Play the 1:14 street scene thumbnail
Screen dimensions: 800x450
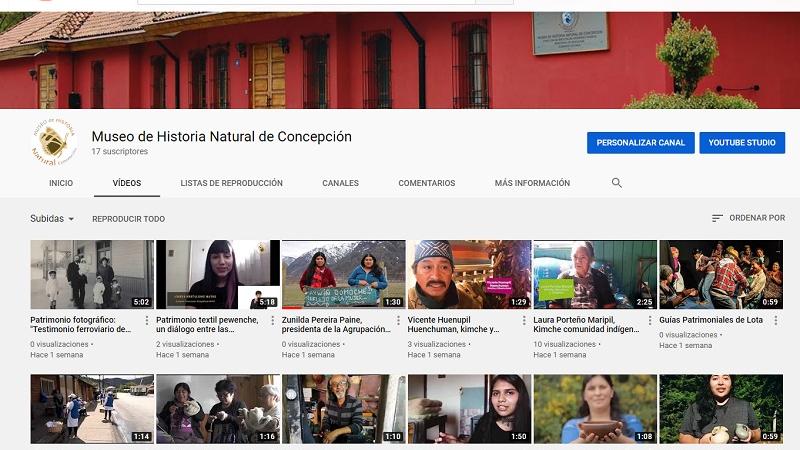coord(92,409)
